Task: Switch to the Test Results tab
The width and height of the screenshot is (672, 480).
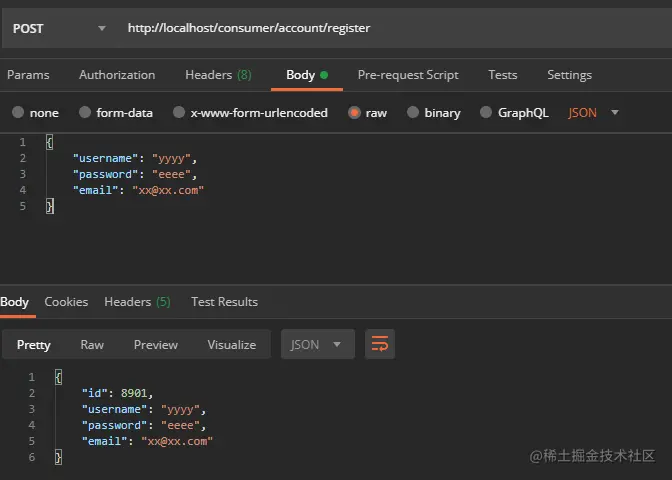Action: coord(225,302)
